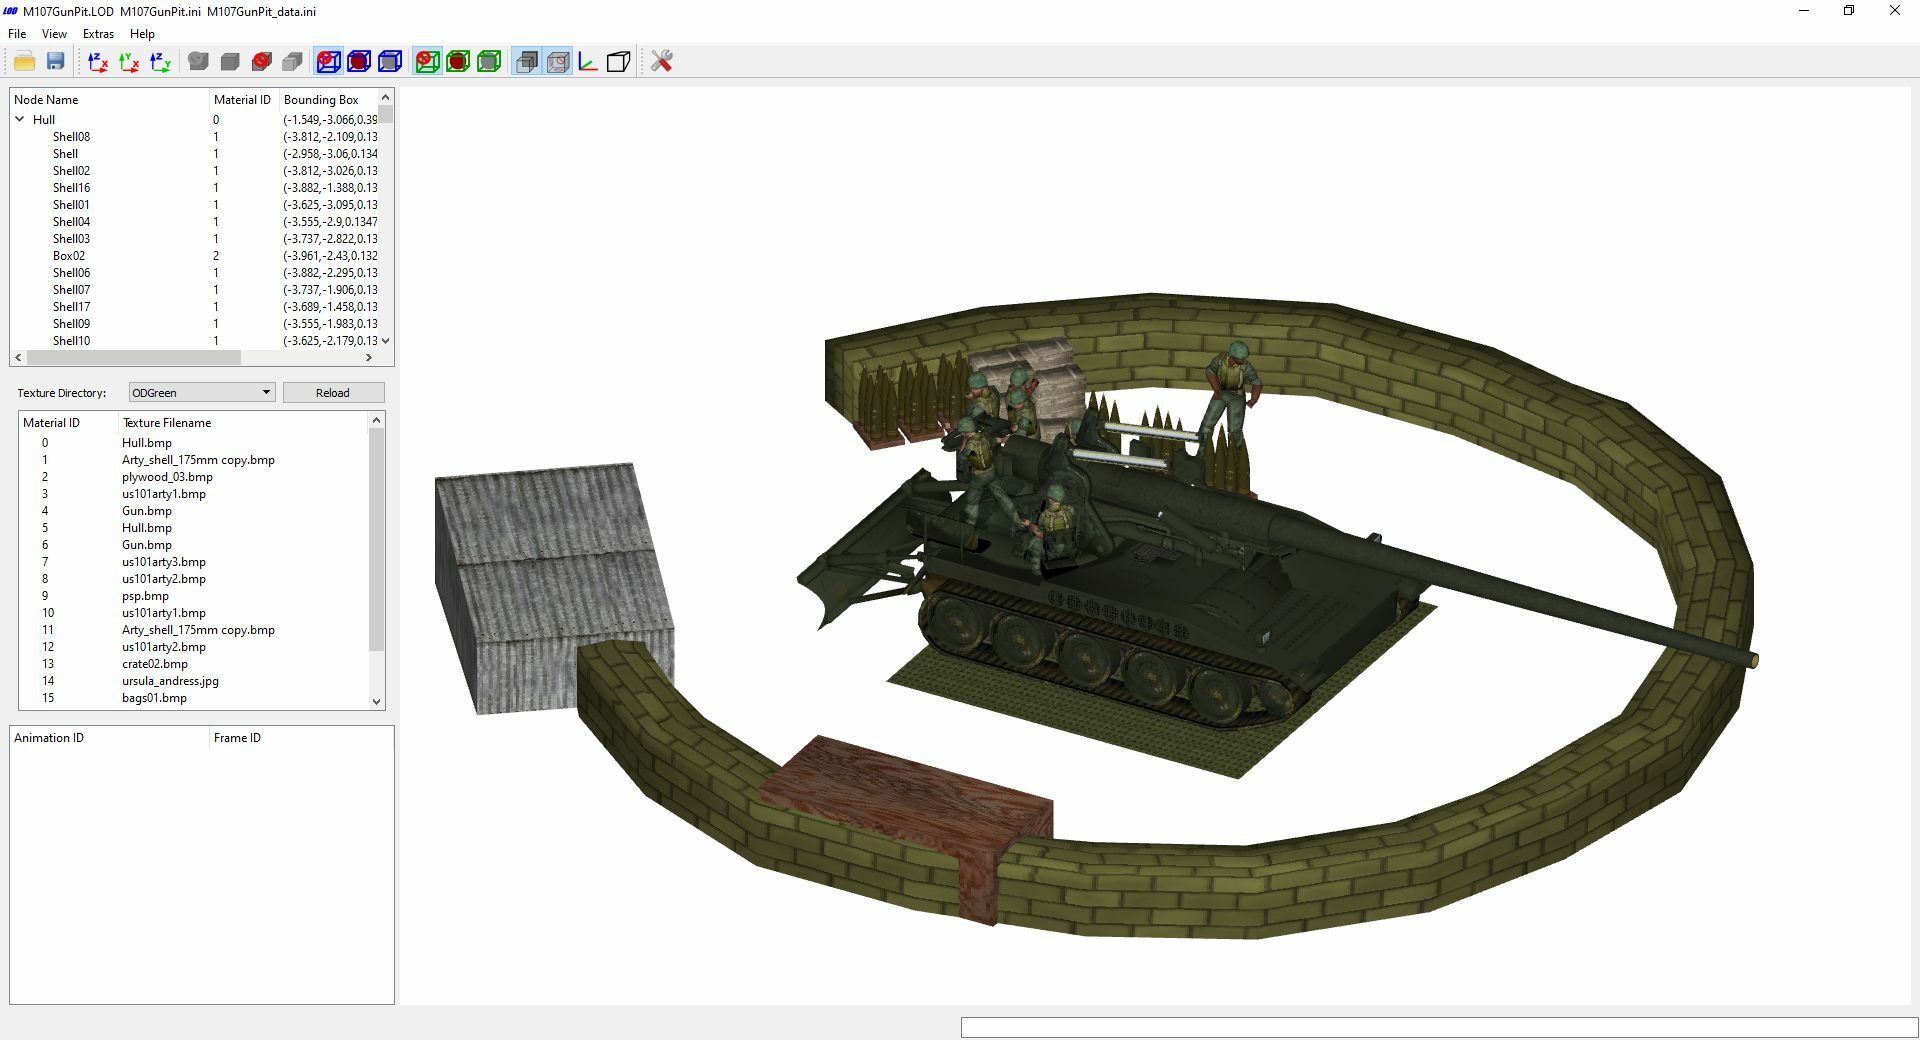Toggle green box with gray cube icon

coord(489,62)
